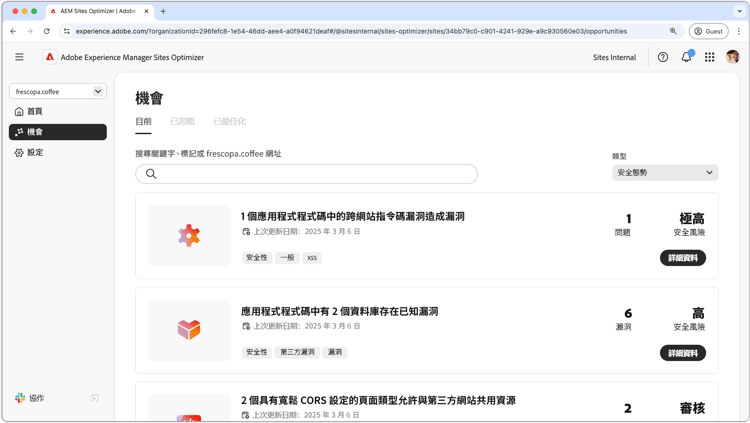Open the 2 個資料庫存在已知漏洞 title
Image resolution: width=750 pixels, height=423 pixels.
click(340, 312)
